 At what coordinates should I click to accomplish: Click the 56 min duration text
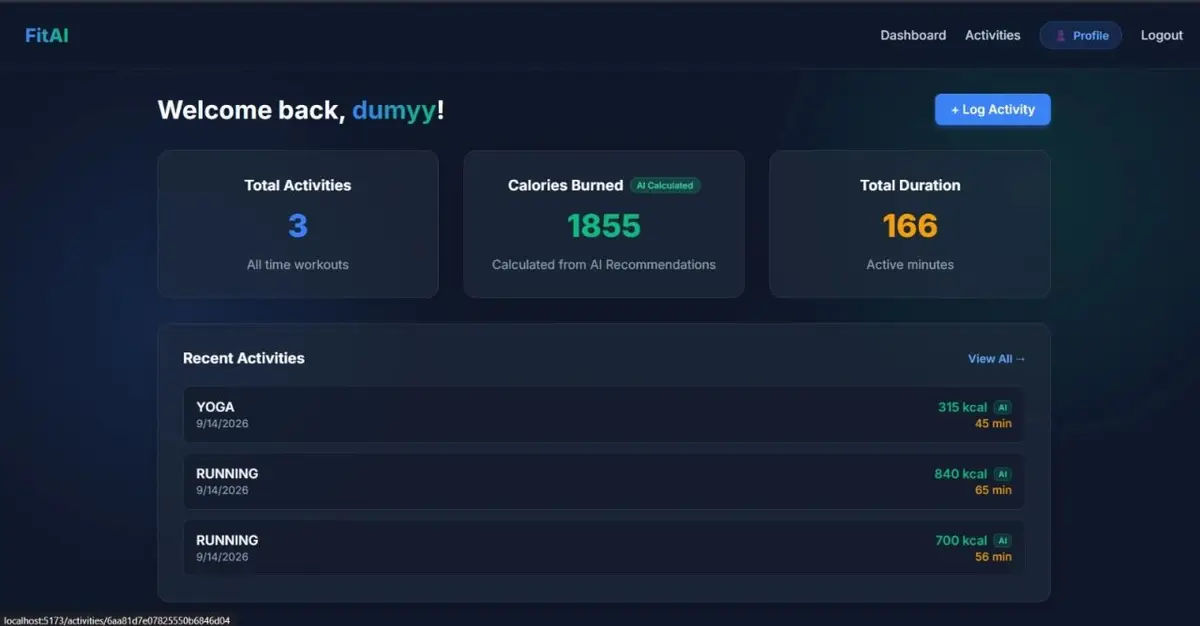993,557
